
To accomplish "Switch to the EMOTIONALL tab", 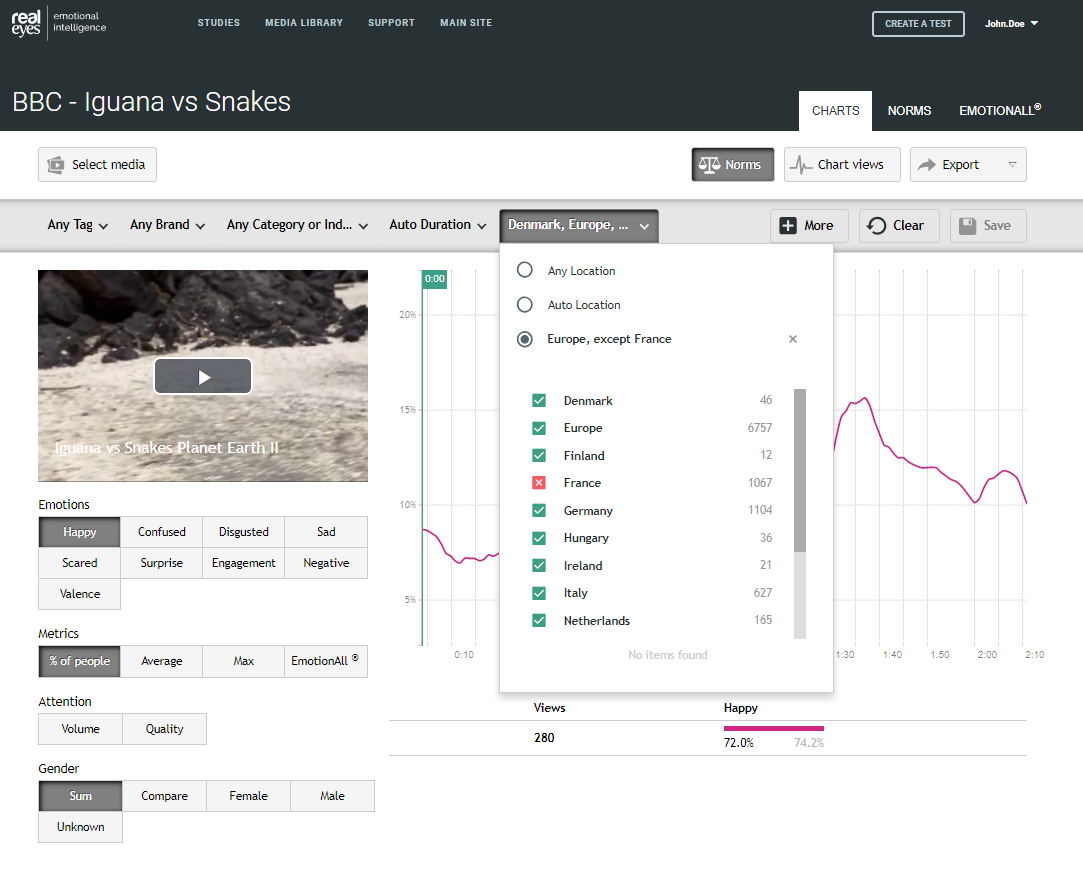I will (x=999, y=110).
